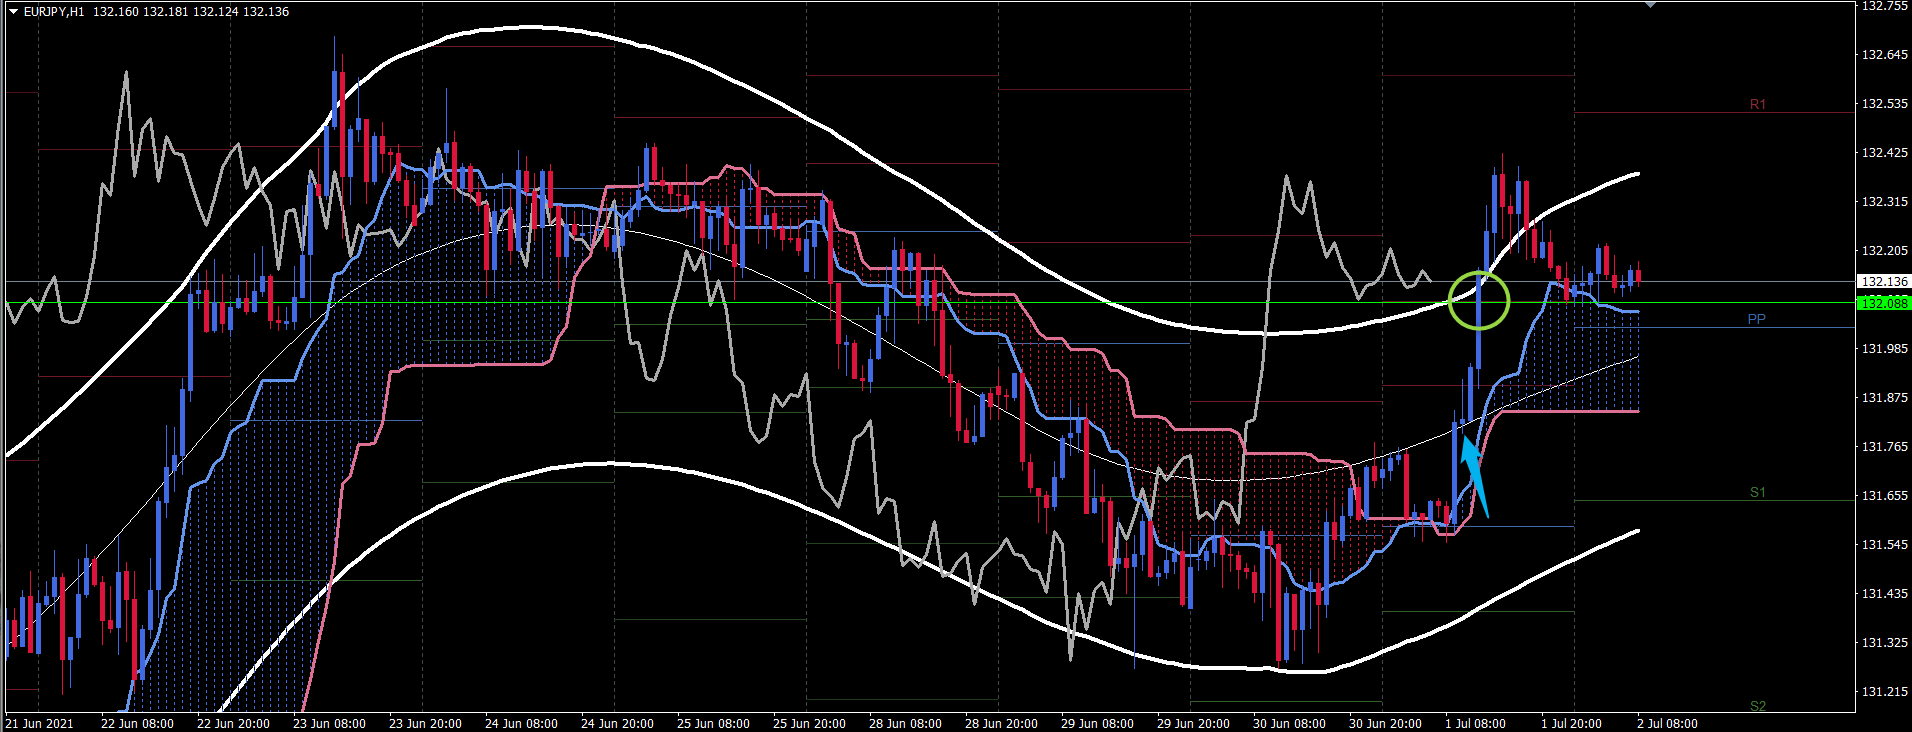Image resolution: width=1912 pixels, height=732 pixels.
Task: Click the 132.755 value on price scale
Action: 1884,6
